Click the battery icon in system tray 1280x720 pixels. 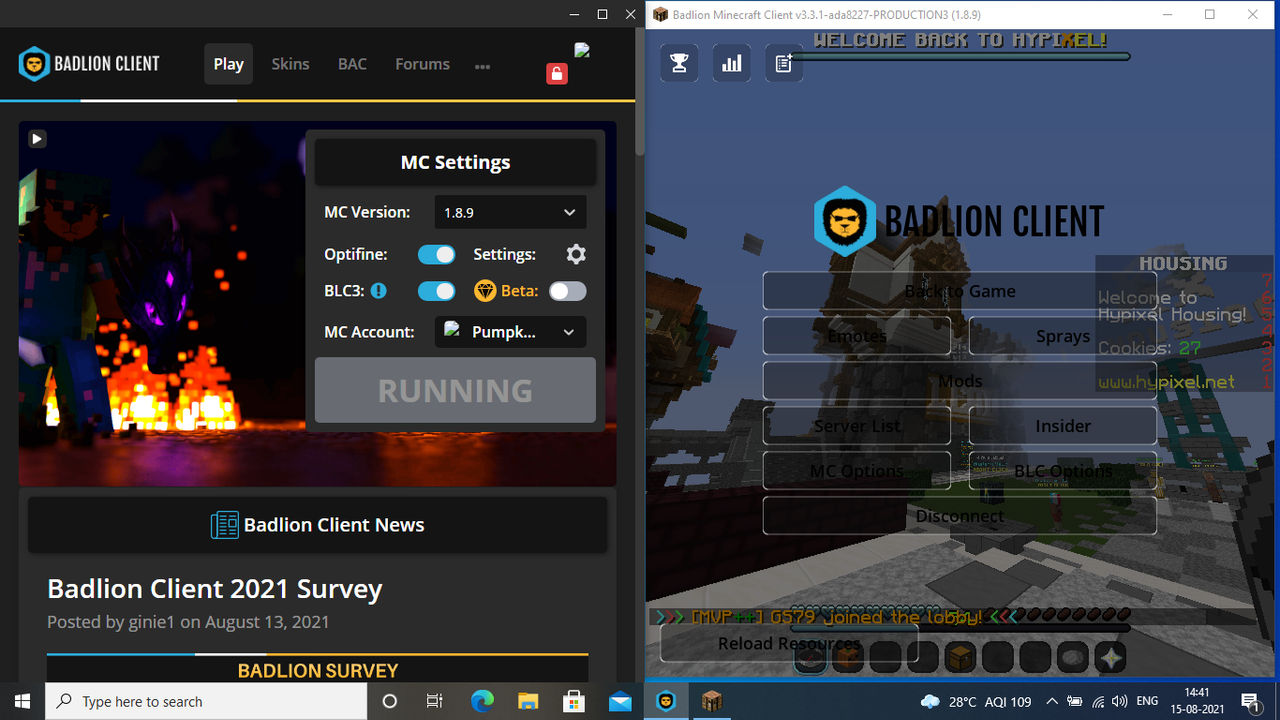[1075, 702]
